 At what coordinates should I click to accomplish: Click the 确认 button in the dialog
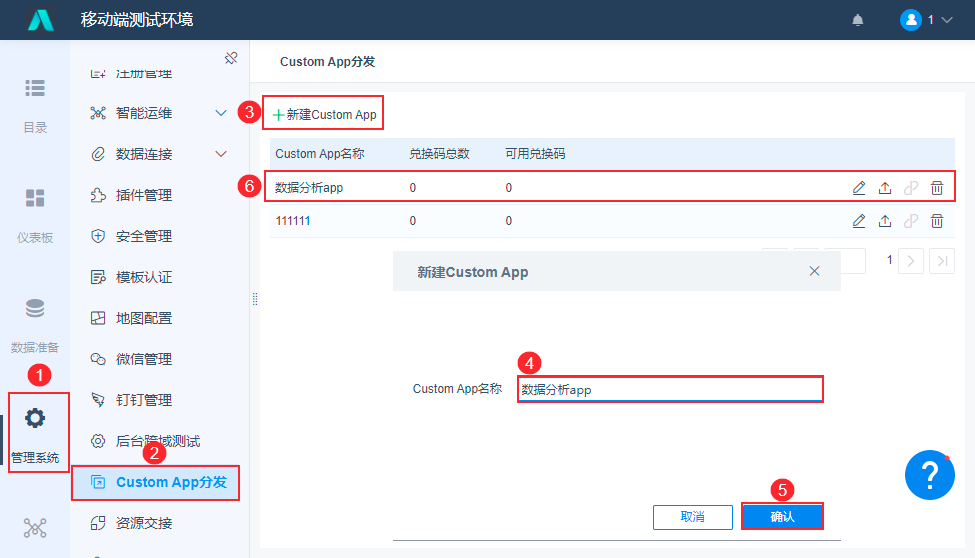coord(782,516)
